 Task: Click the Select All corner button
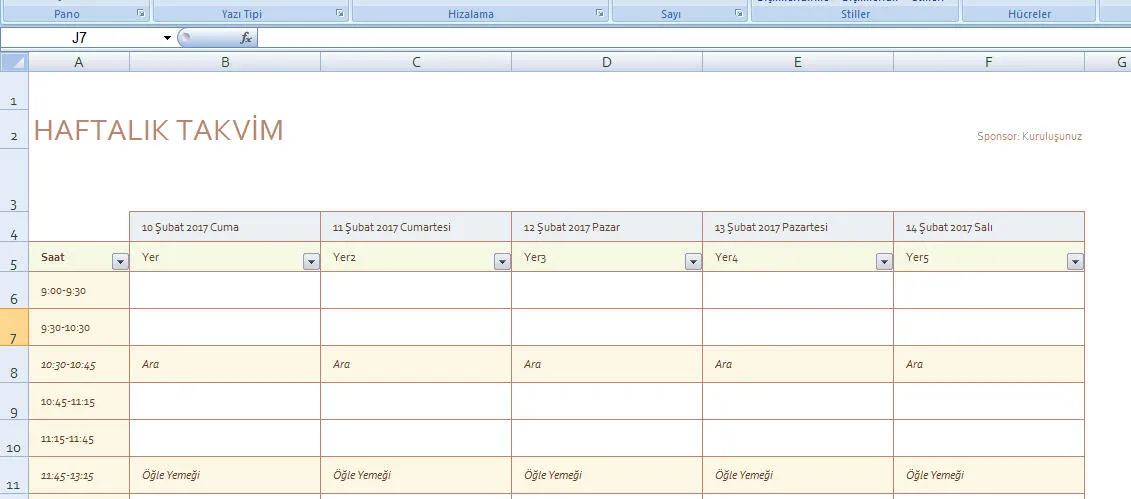pyautogui.click(x=14, y=62)
